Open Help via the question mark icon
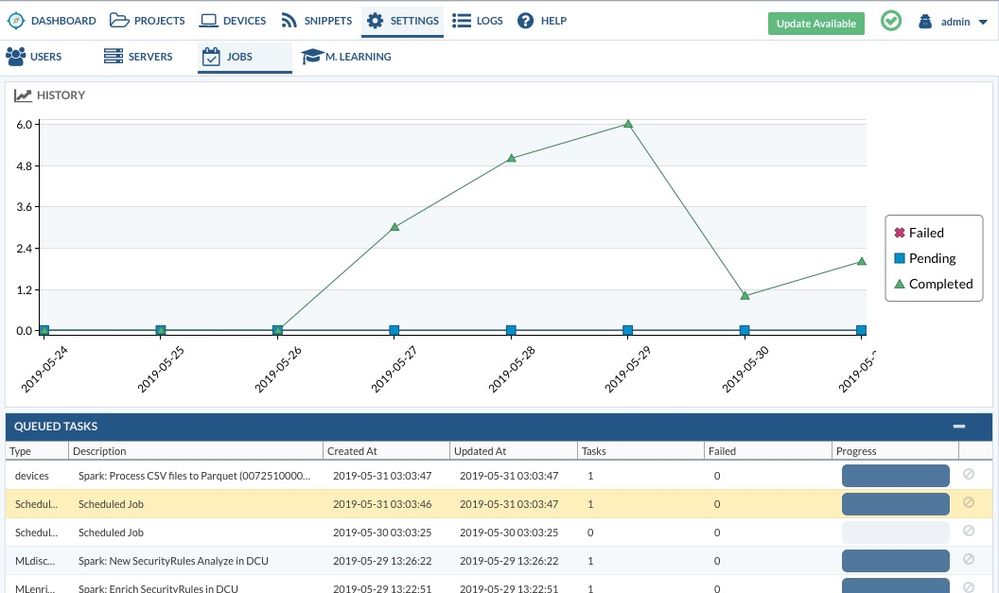Viewport: 999px width, 593px height. [x=526, y=20]
